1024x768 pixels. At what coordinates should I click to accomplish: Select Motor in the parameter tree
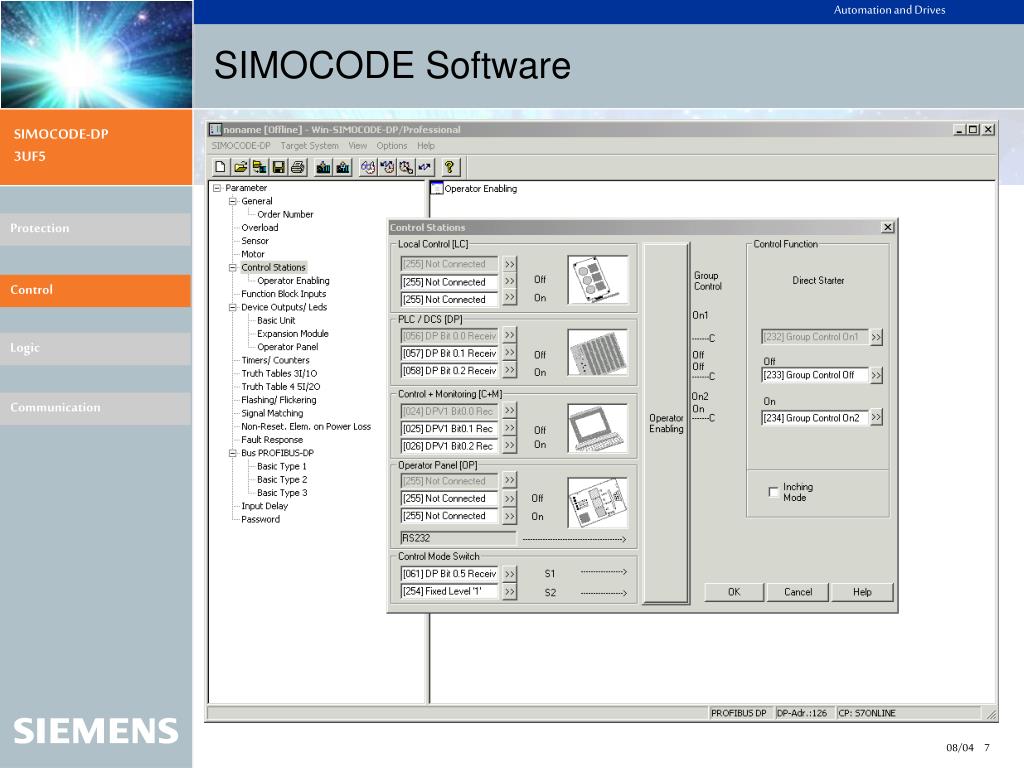tap(253, 254)
